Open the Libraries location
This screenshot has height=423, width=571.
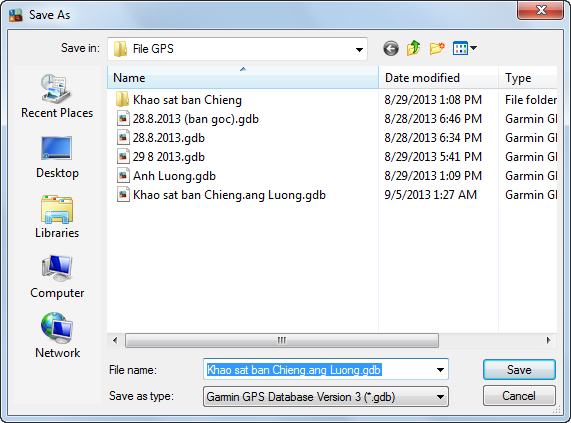[x=57, y=217]
